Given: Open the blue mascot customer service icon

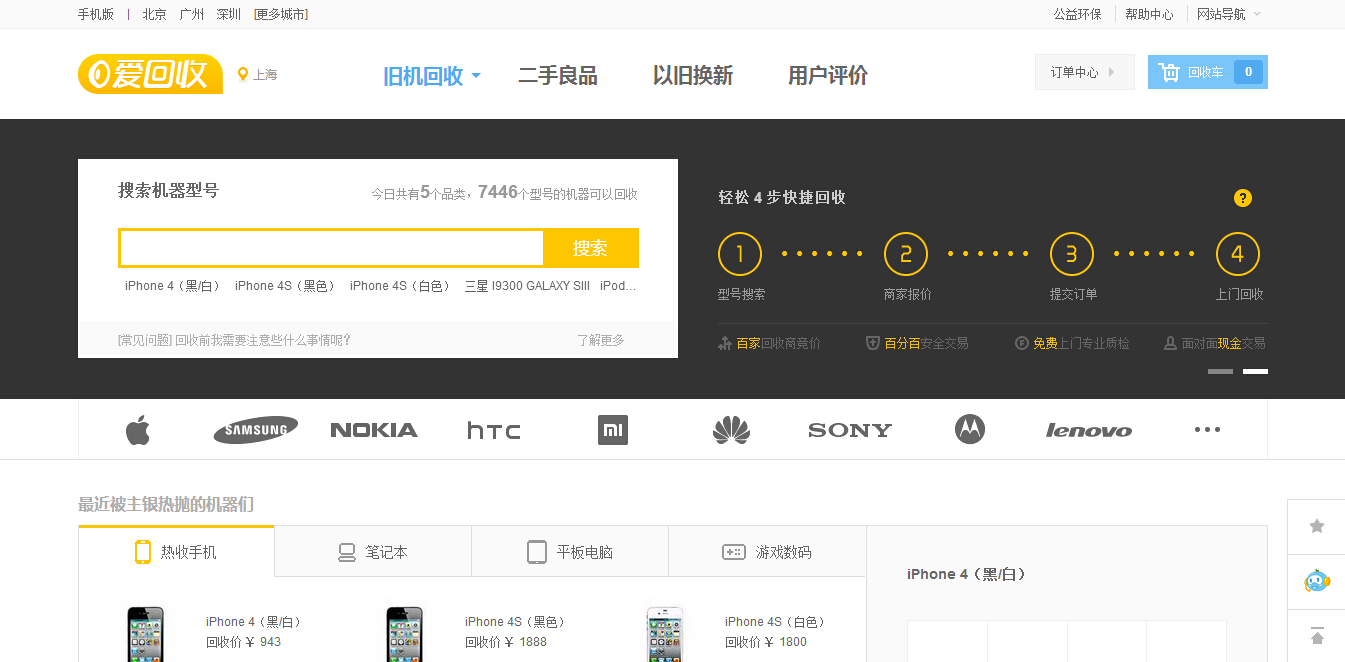Looking at the screenshot, I should tap(1317, 581).
